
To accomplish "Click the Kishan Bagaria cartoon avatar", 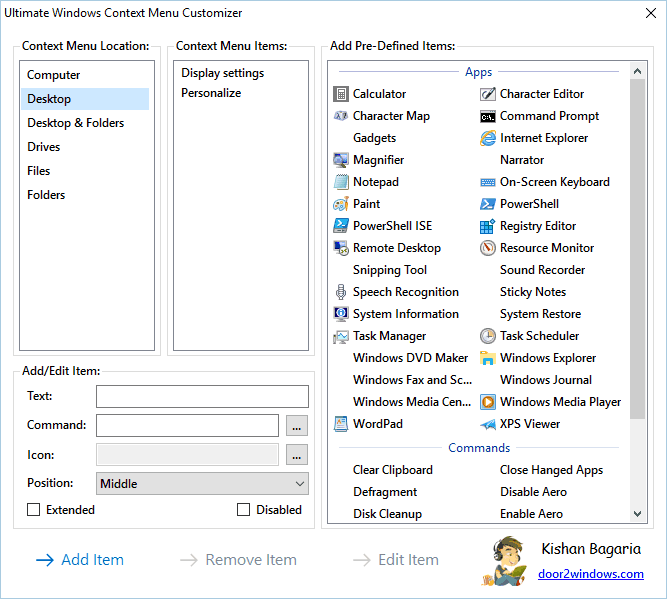I will click(x=505, y=561).
